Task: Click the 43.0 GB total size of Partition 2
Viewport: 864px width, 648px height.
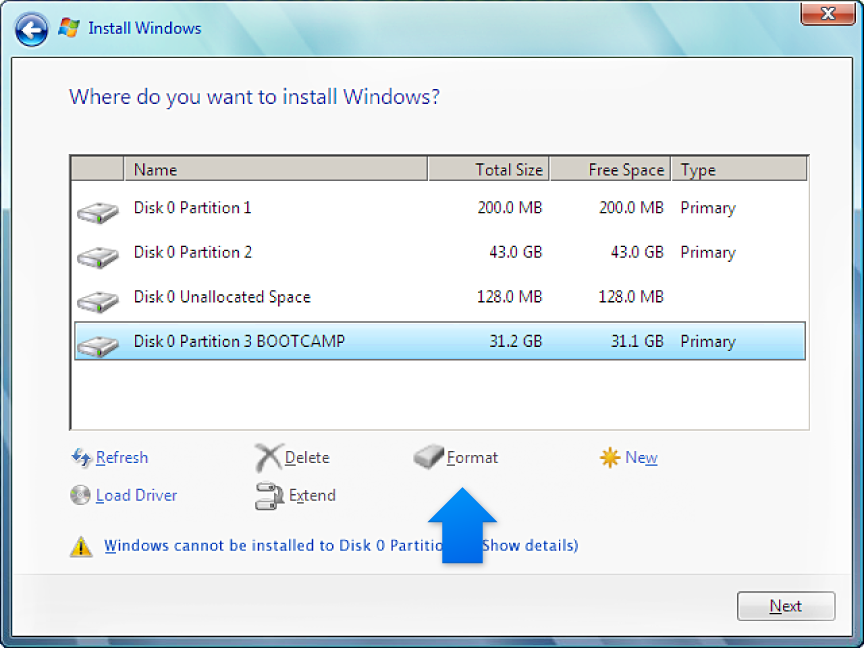Action: coord(516,252)
